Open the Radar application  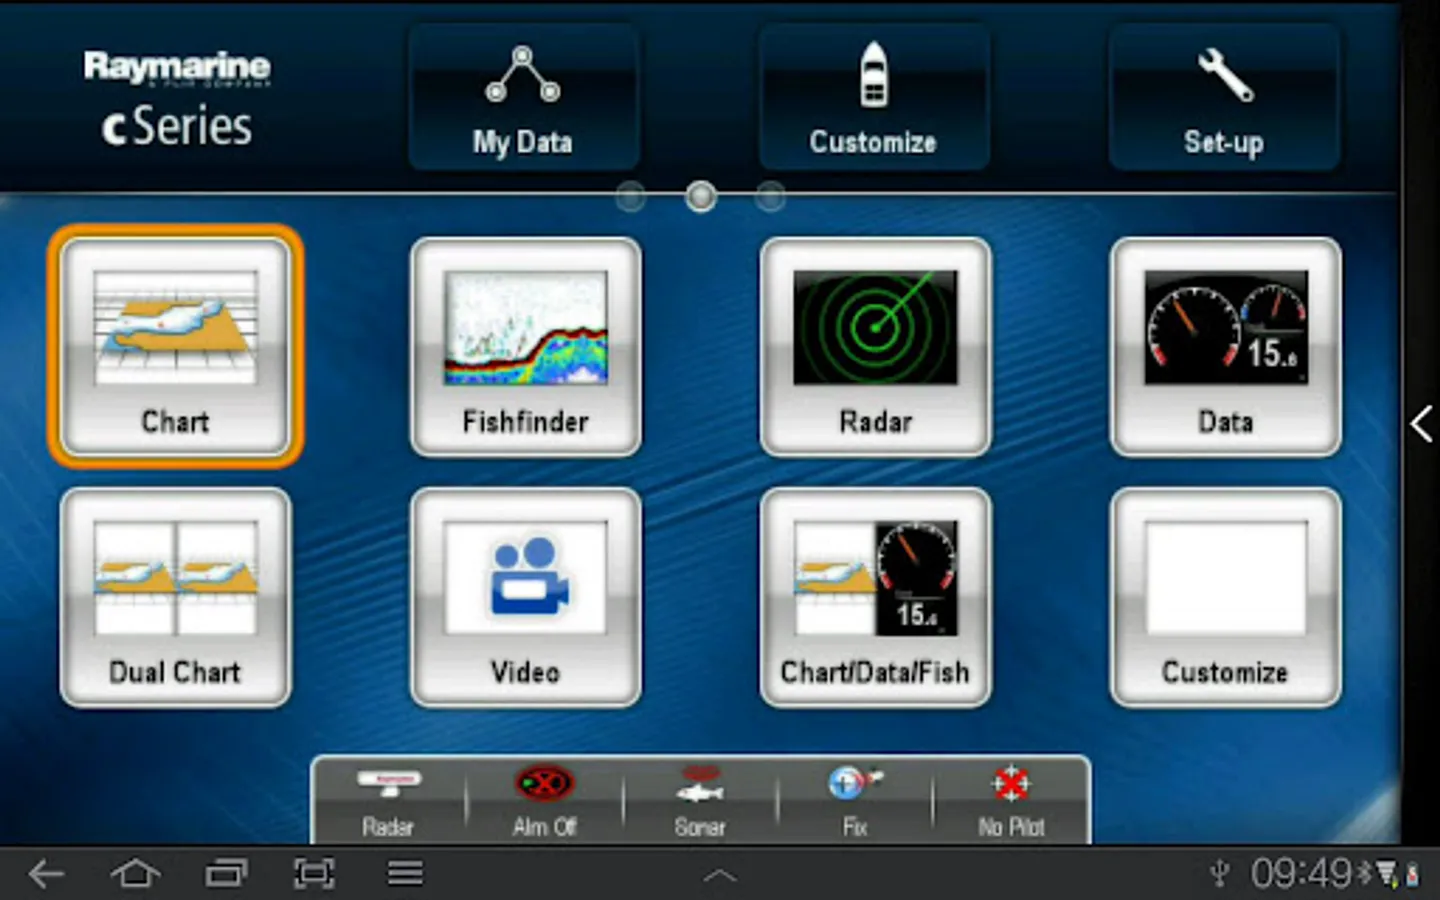875,346
